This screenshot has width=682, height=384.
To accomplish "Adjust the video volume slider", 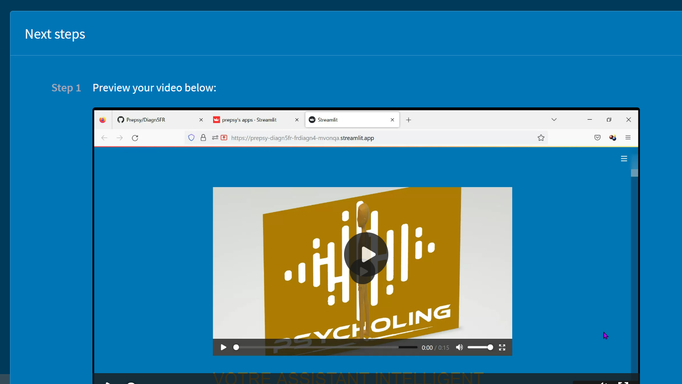I will click(480, 347).
